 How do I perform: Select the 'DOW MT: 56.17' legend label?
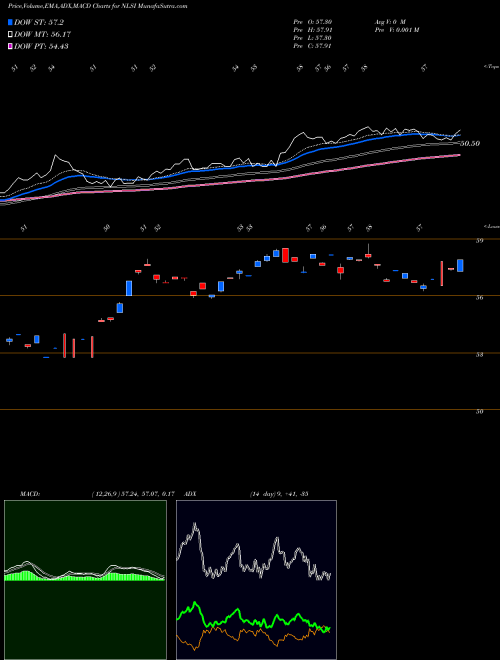42,34
